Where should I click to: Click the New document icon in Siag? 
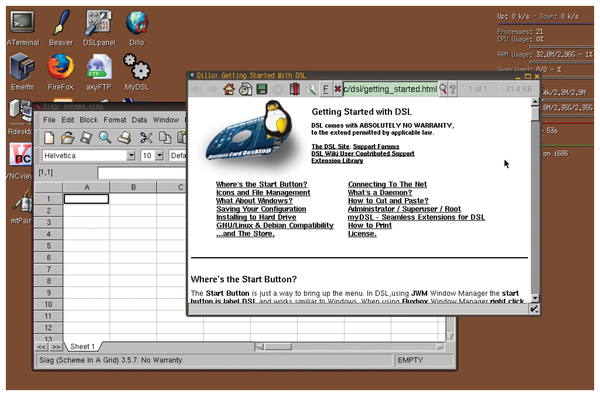click(x=49, y=138)
